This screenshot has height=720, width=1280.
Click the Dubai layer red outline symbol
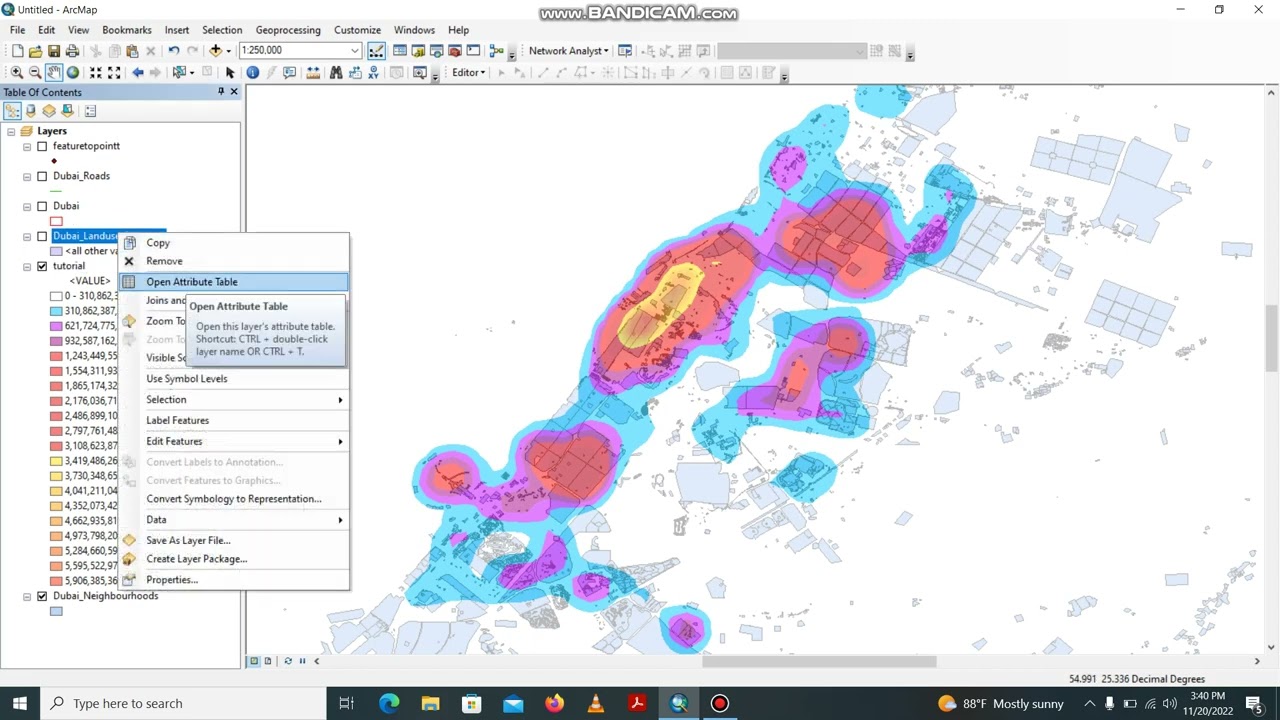56,221
